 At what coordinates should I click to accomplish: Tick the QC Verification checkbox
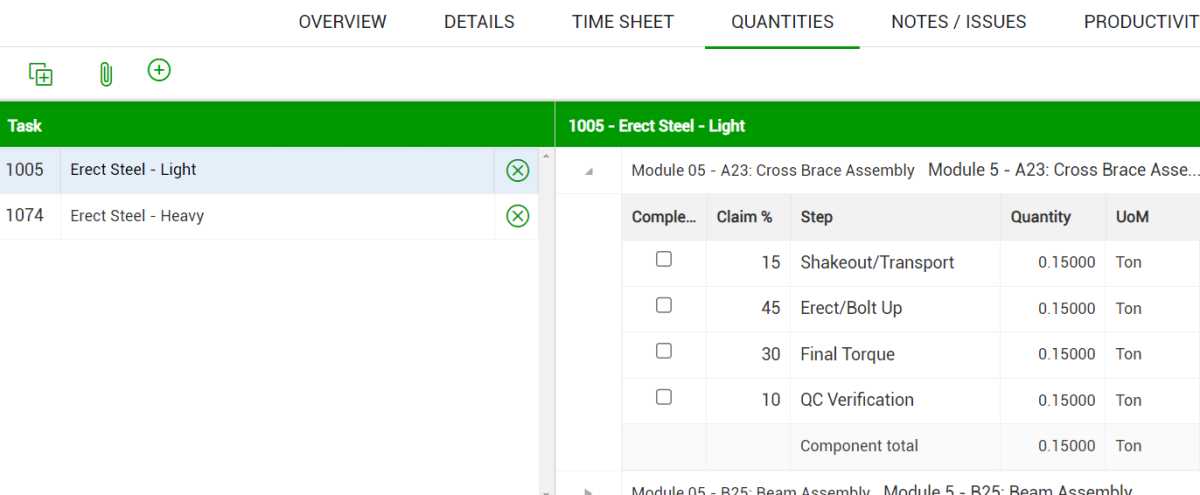click(664, 397)
